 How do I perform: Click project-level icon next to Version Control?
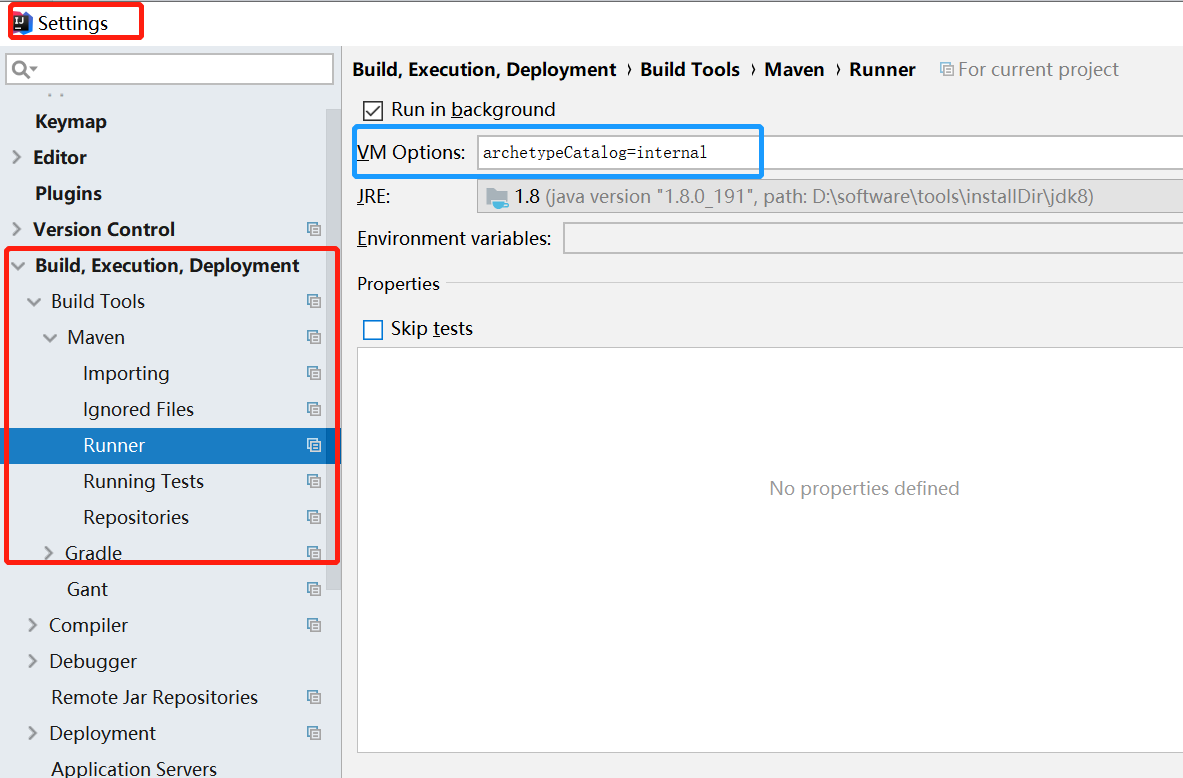314,229
